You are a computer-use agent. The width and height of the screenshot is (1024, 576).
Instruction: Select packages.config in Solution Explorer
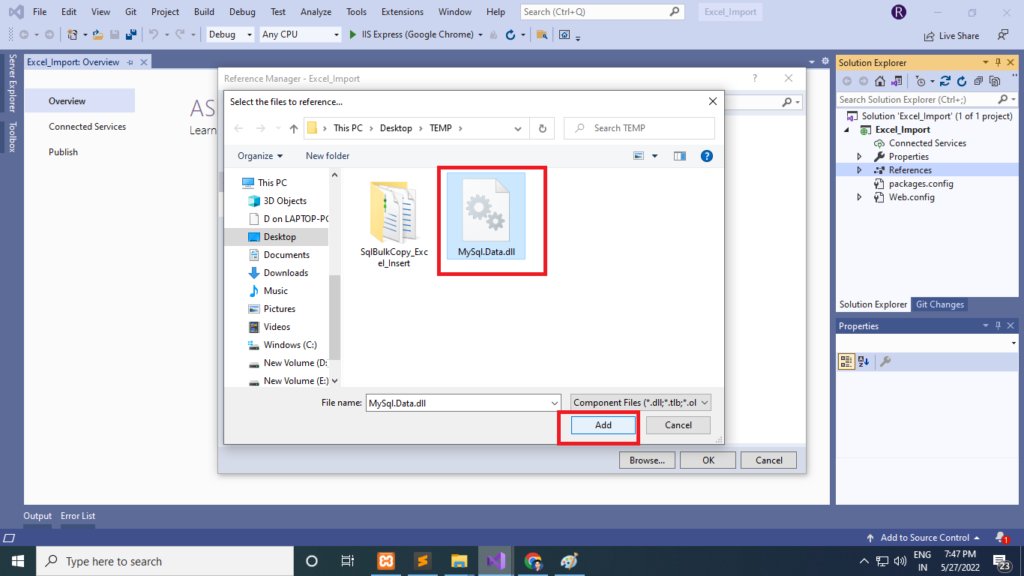pos(920,184)
